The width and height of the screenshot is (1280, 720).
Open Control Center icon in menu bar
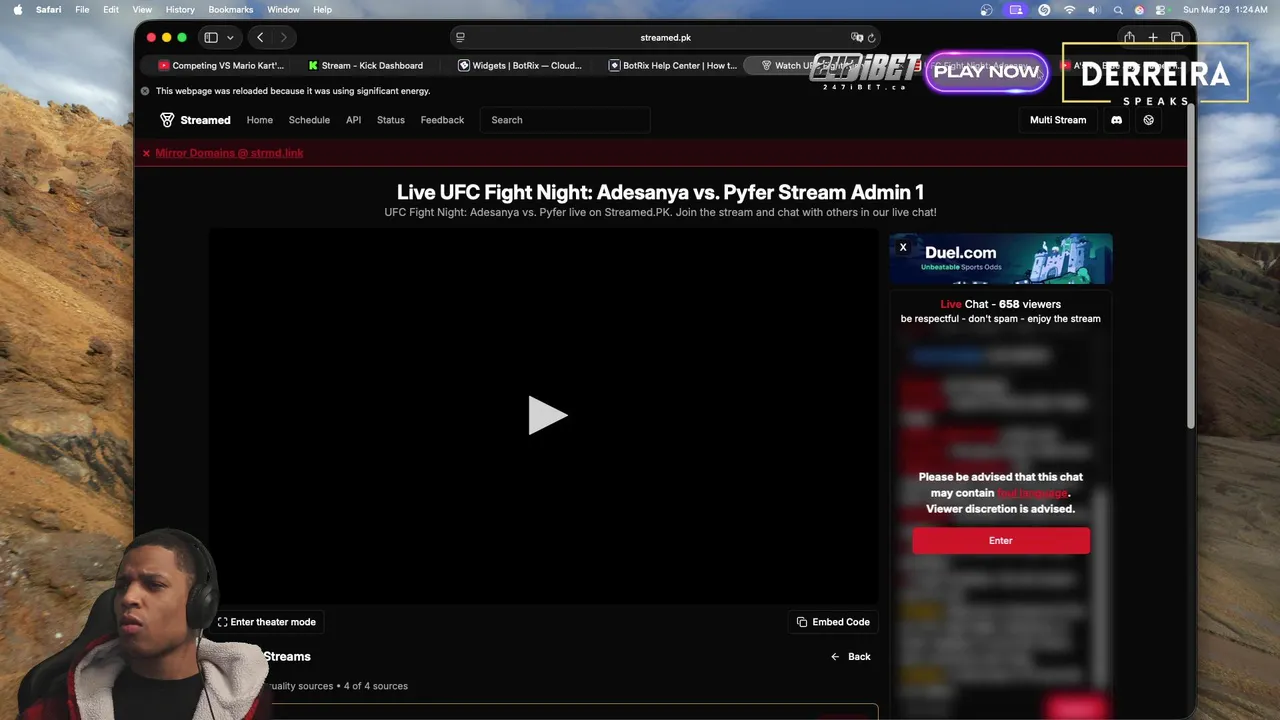click(1163, 9)
